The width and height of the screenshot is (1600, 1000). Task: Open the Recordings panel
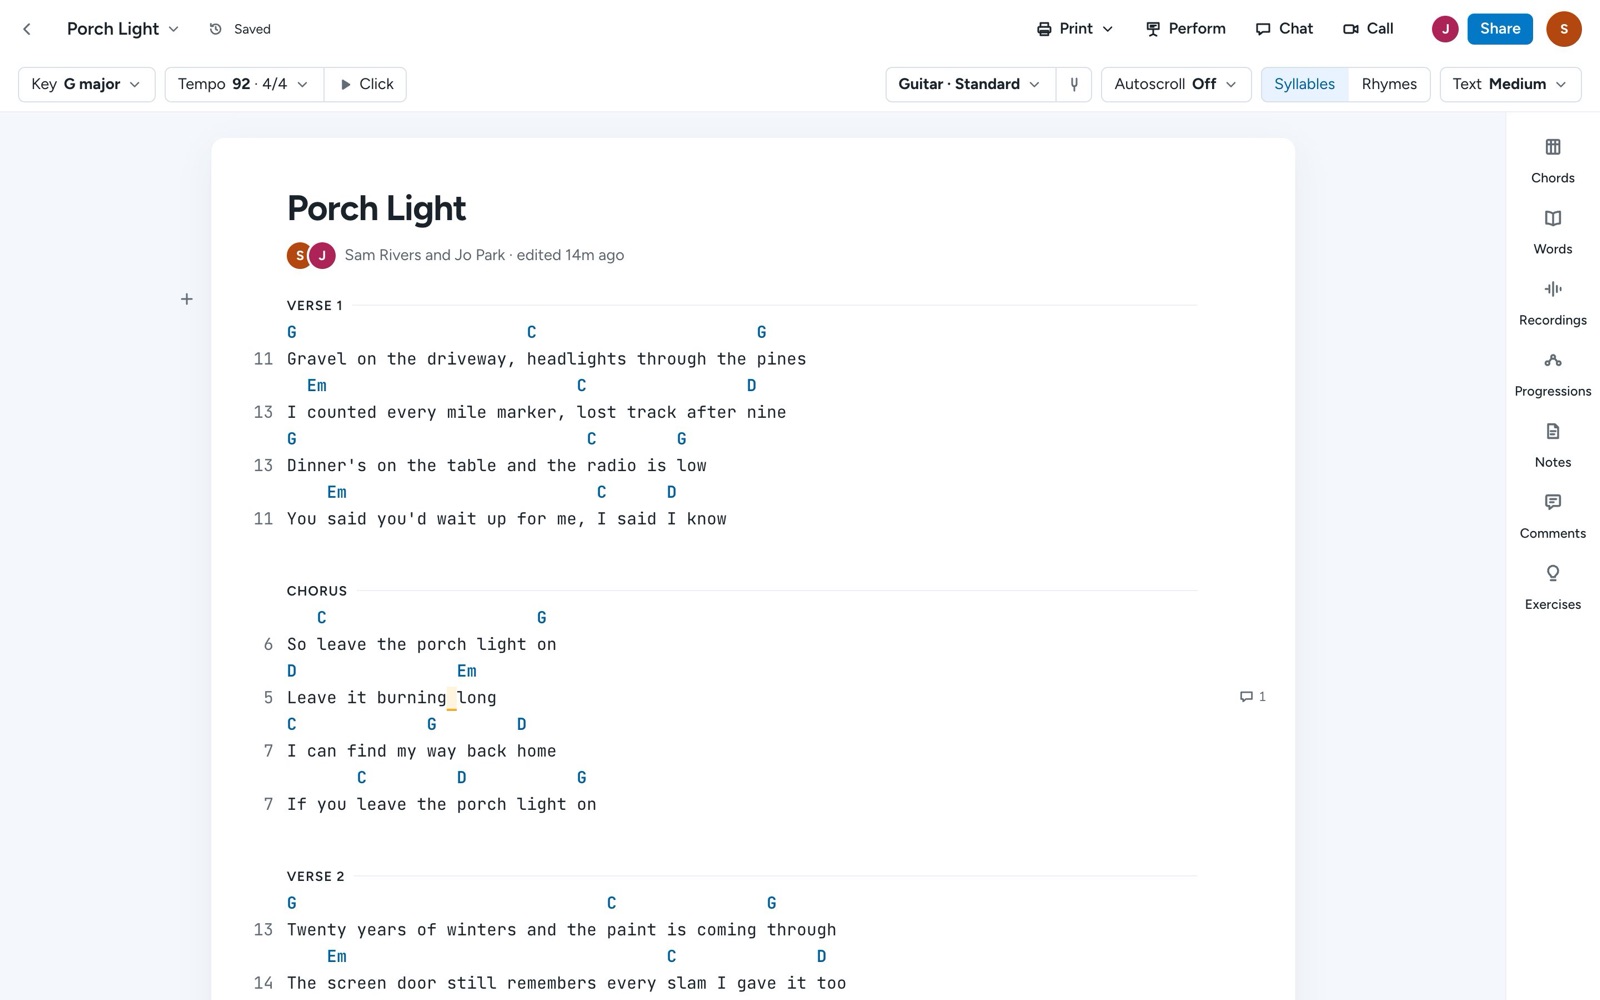pyautogui.click(x=1552, y=303)
